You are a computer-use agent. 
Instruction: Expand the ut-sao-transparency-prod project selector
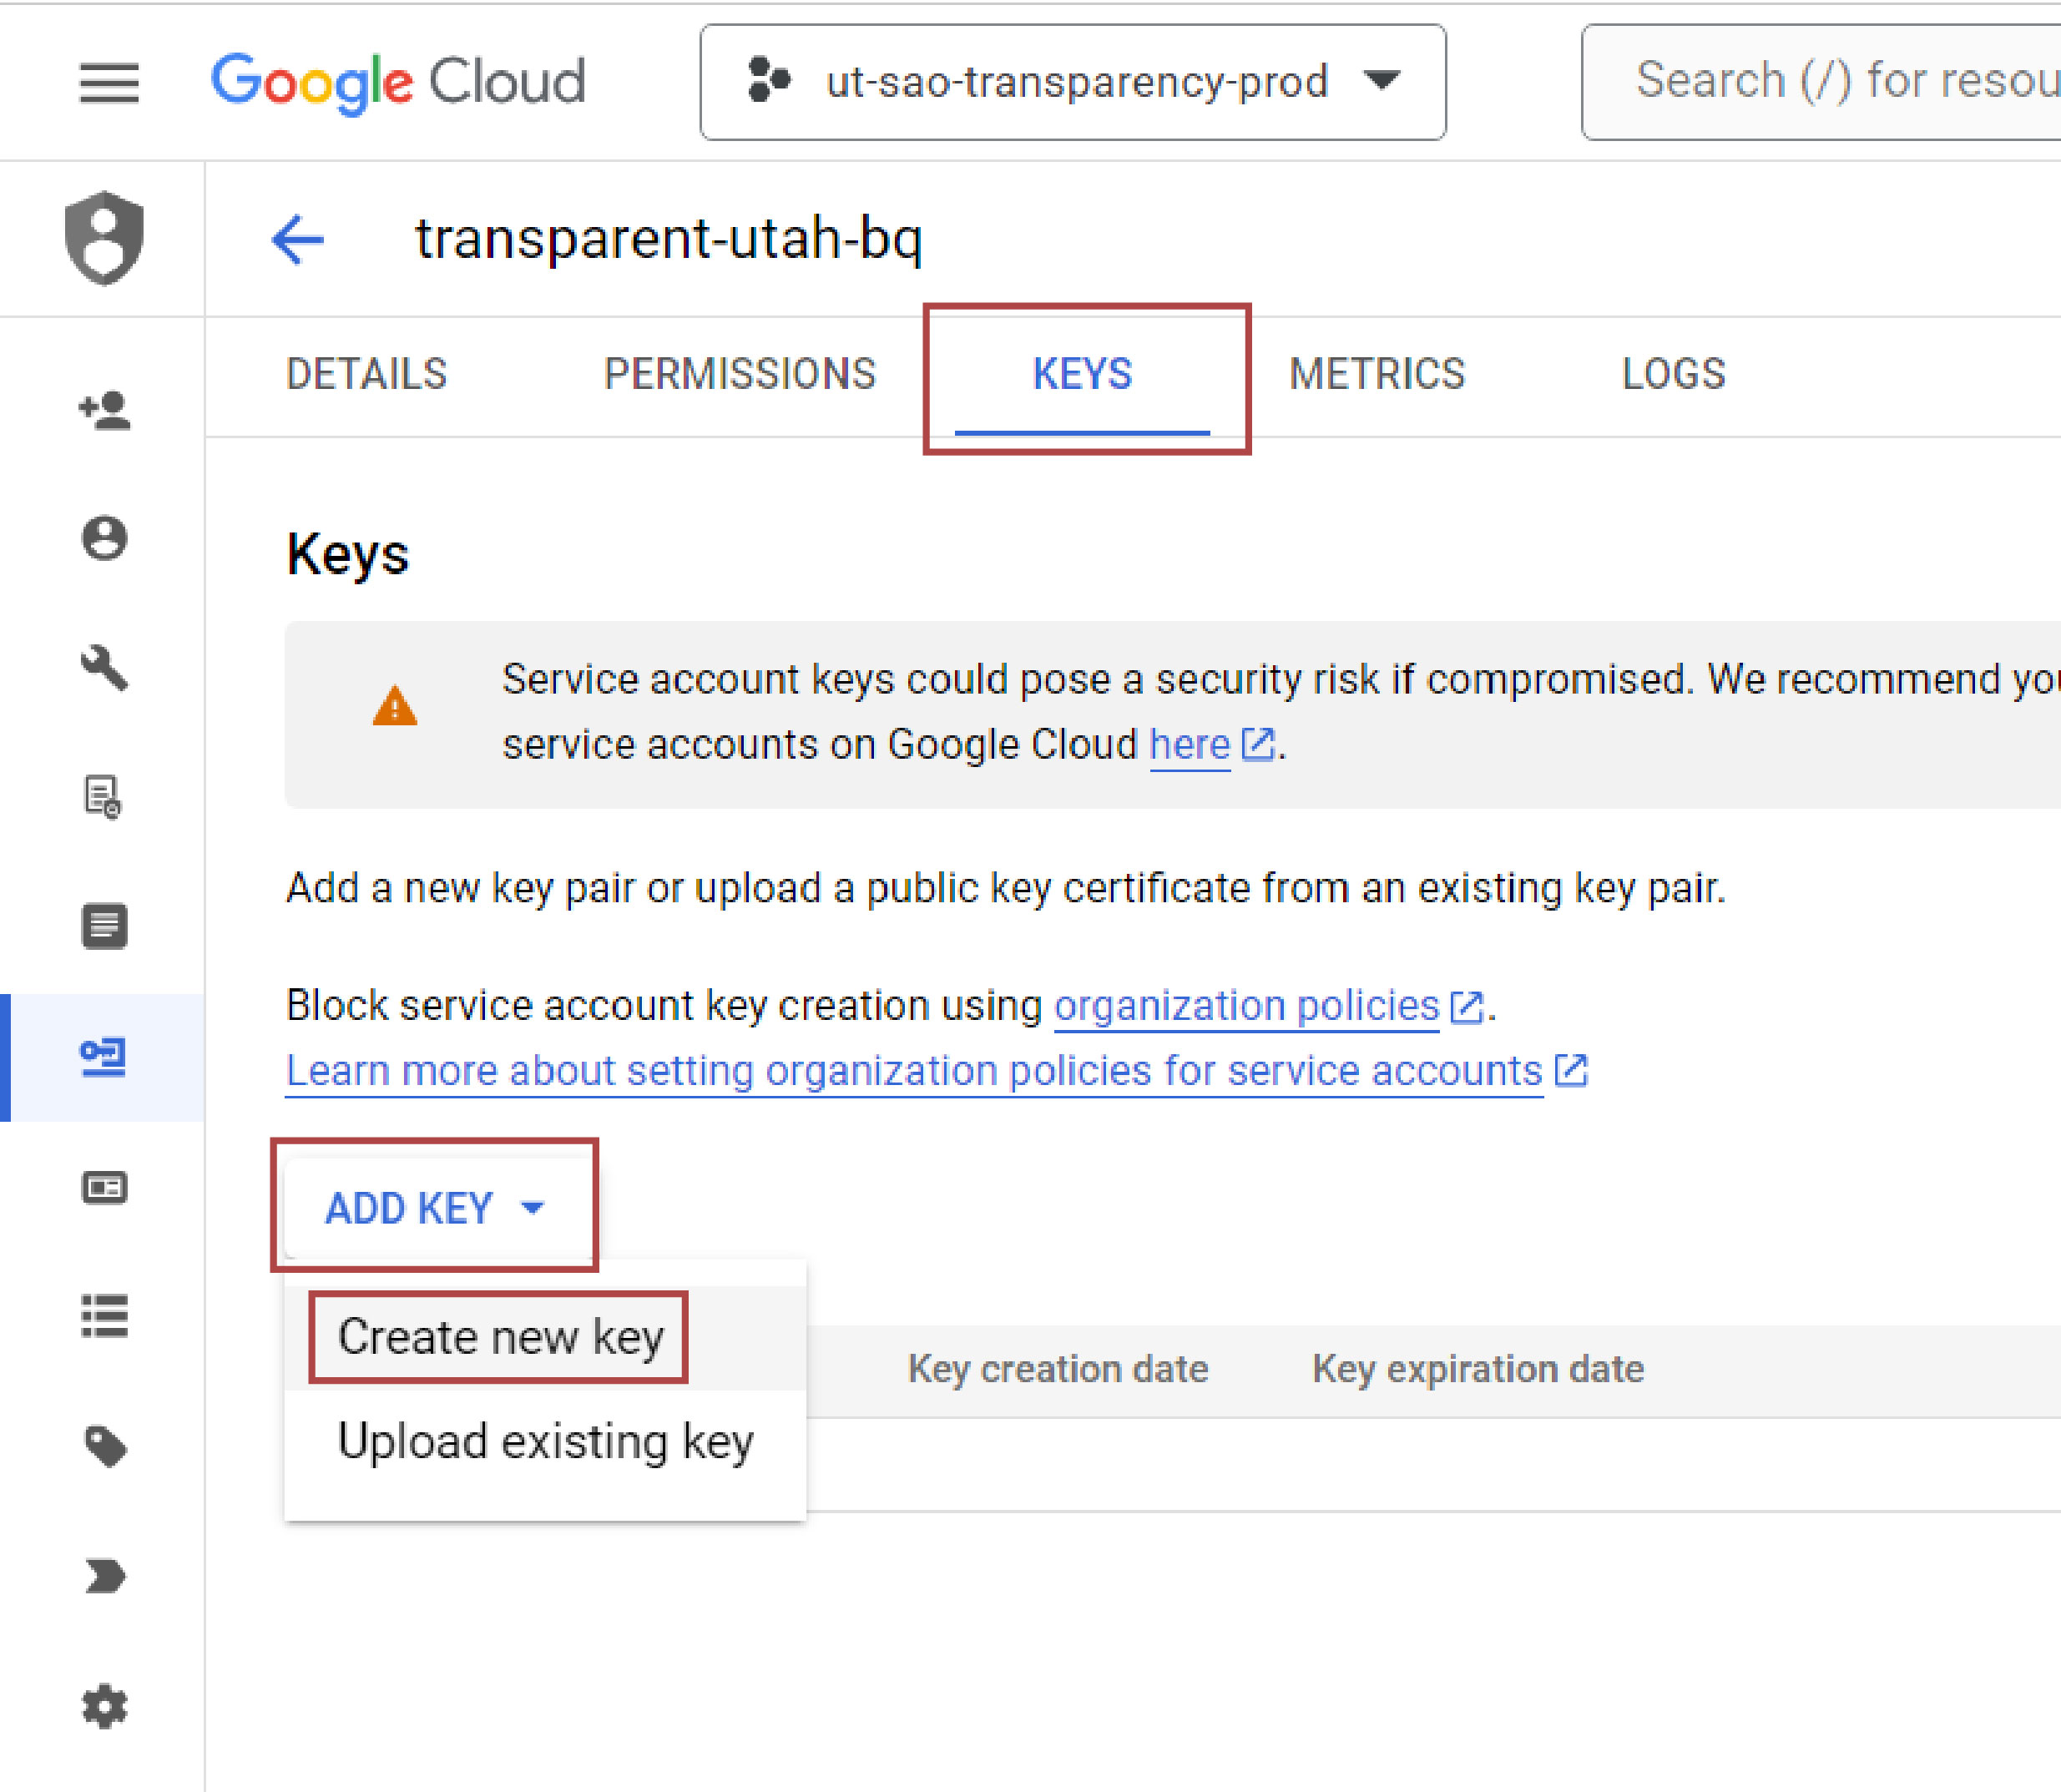click(1072, 82)
